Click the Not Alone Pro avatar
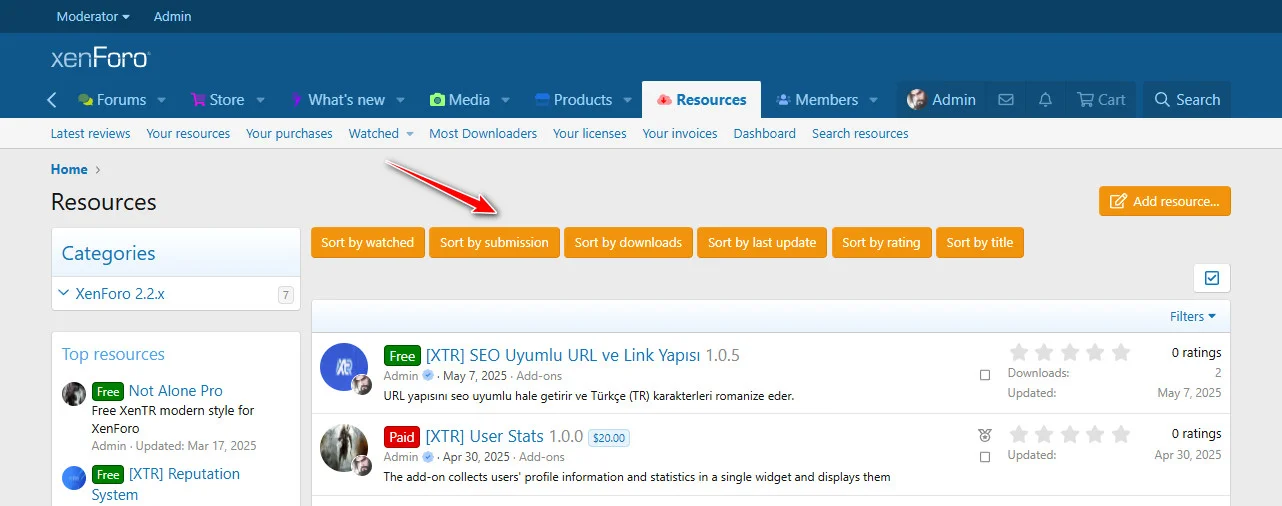The height and width of the screenshot is (506, 1282). (x=74, y=393)
